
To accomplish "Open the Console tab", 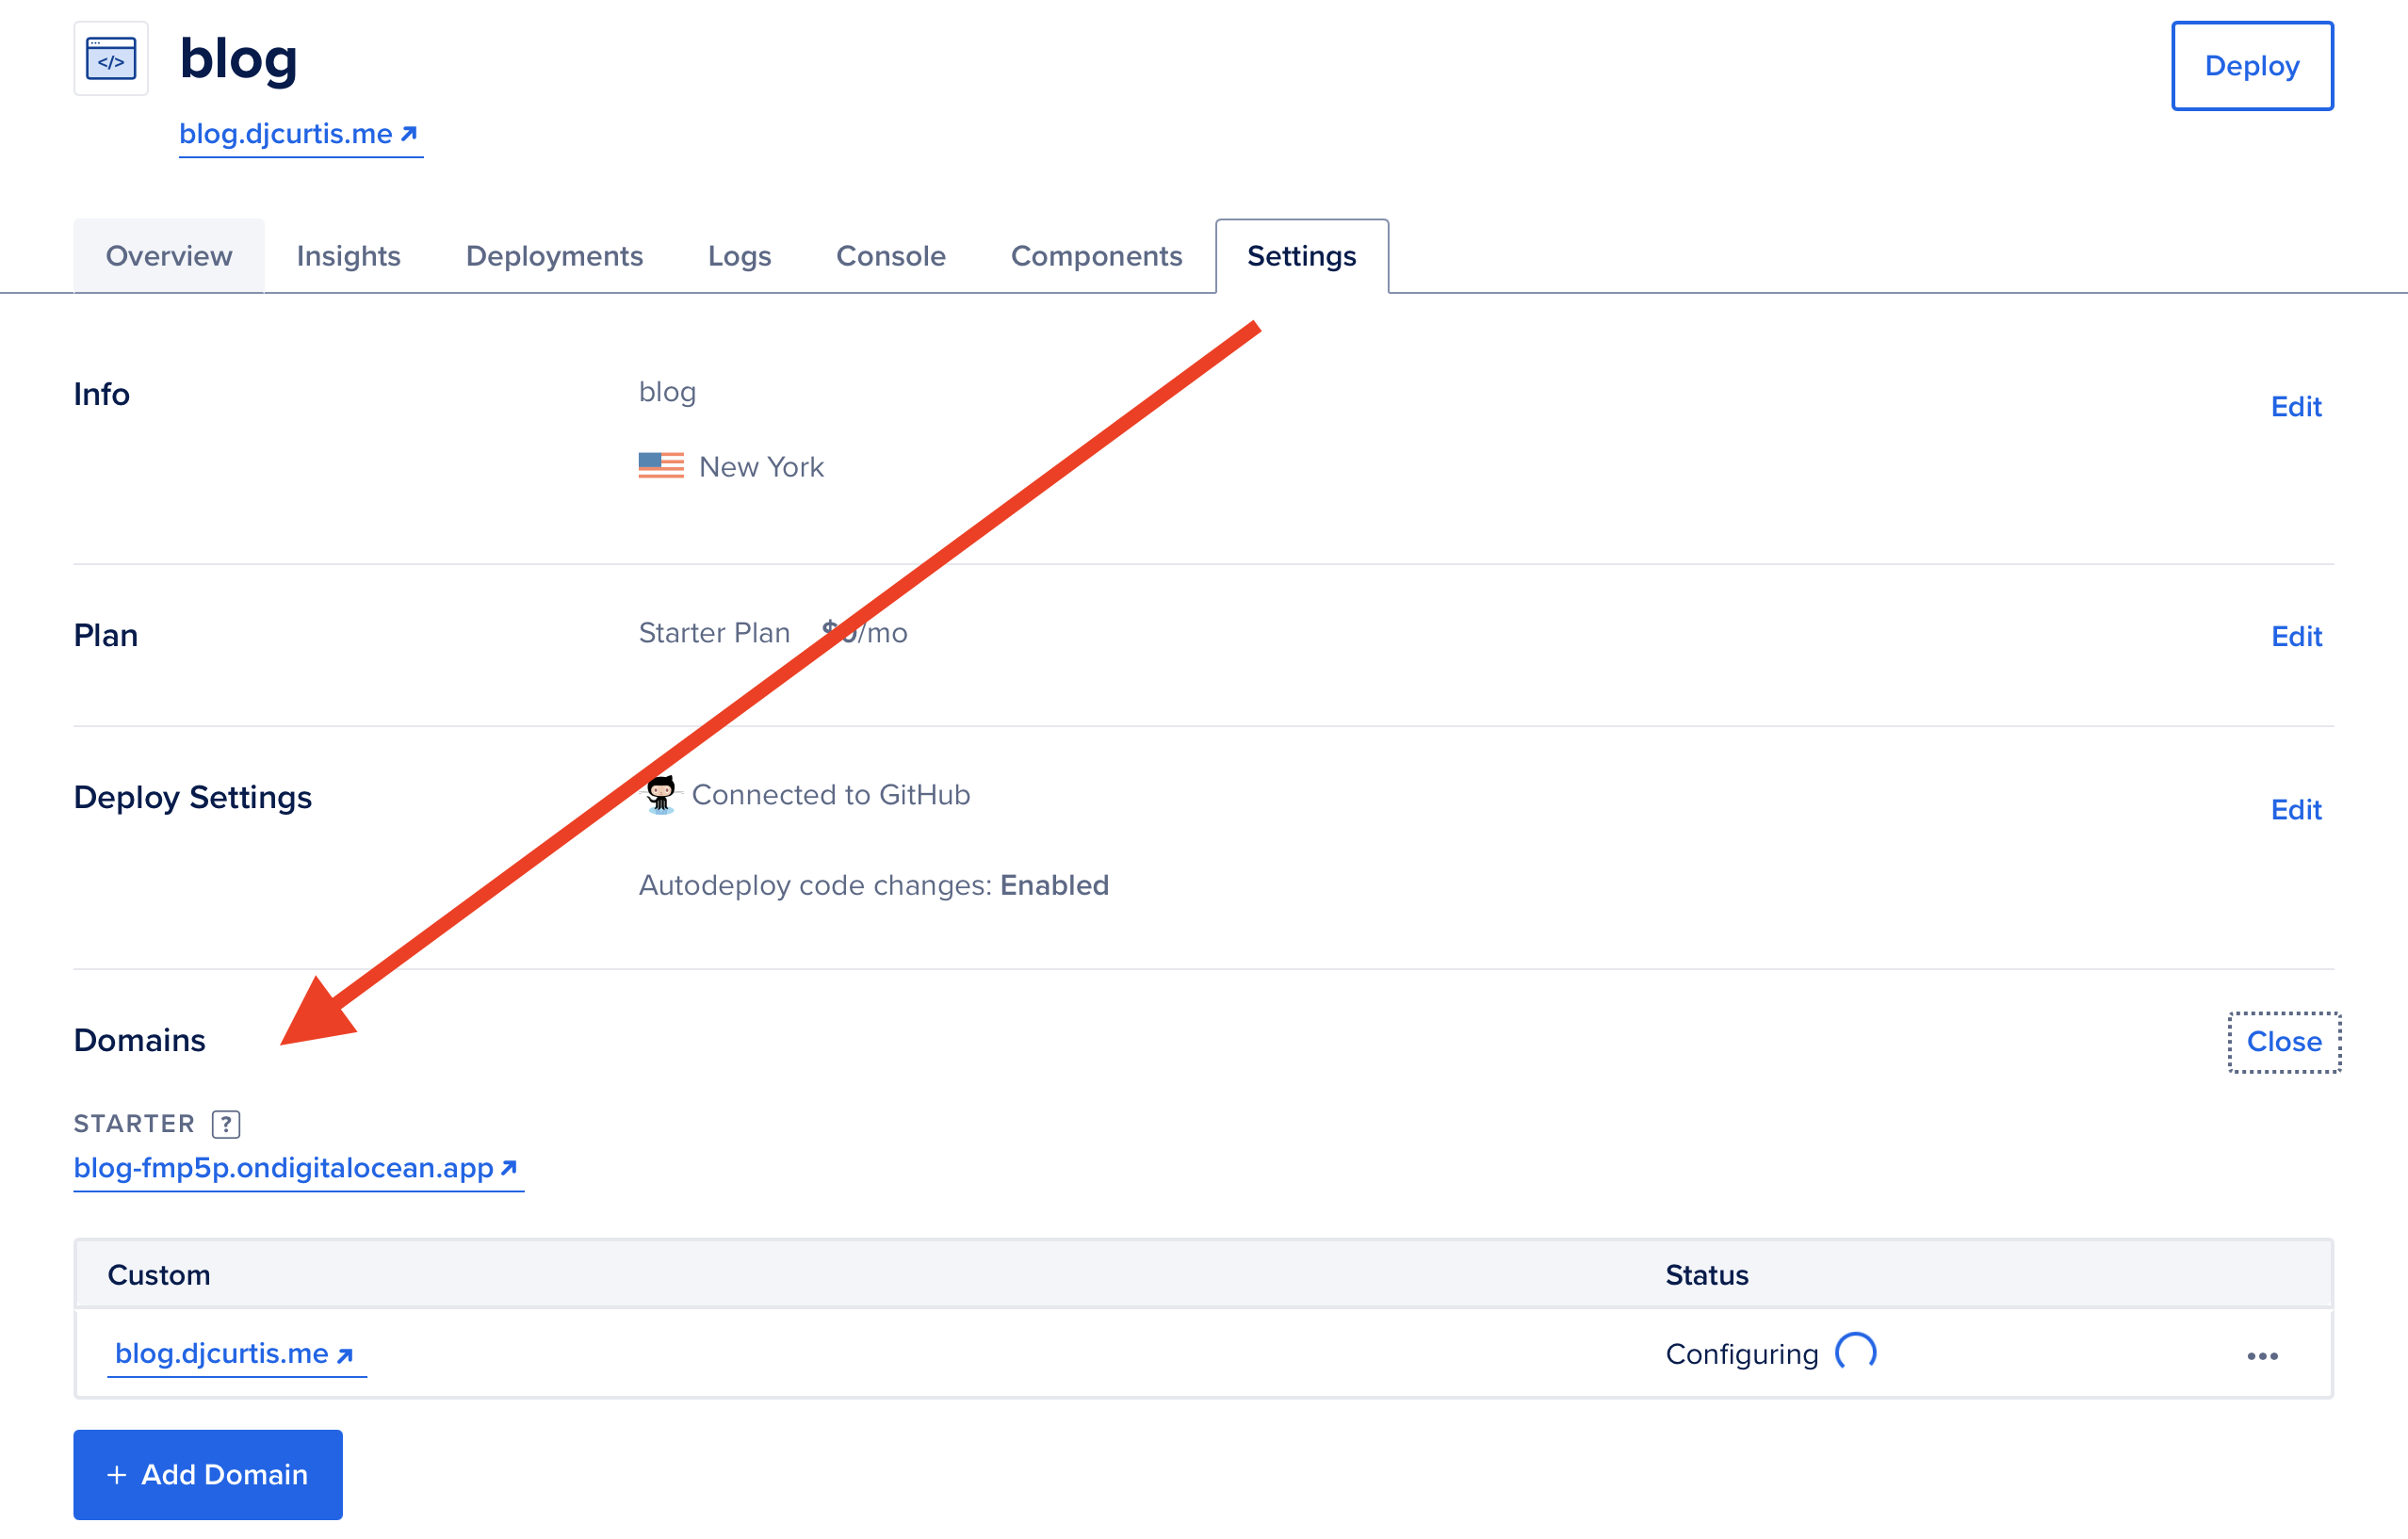I will [891, 256].
